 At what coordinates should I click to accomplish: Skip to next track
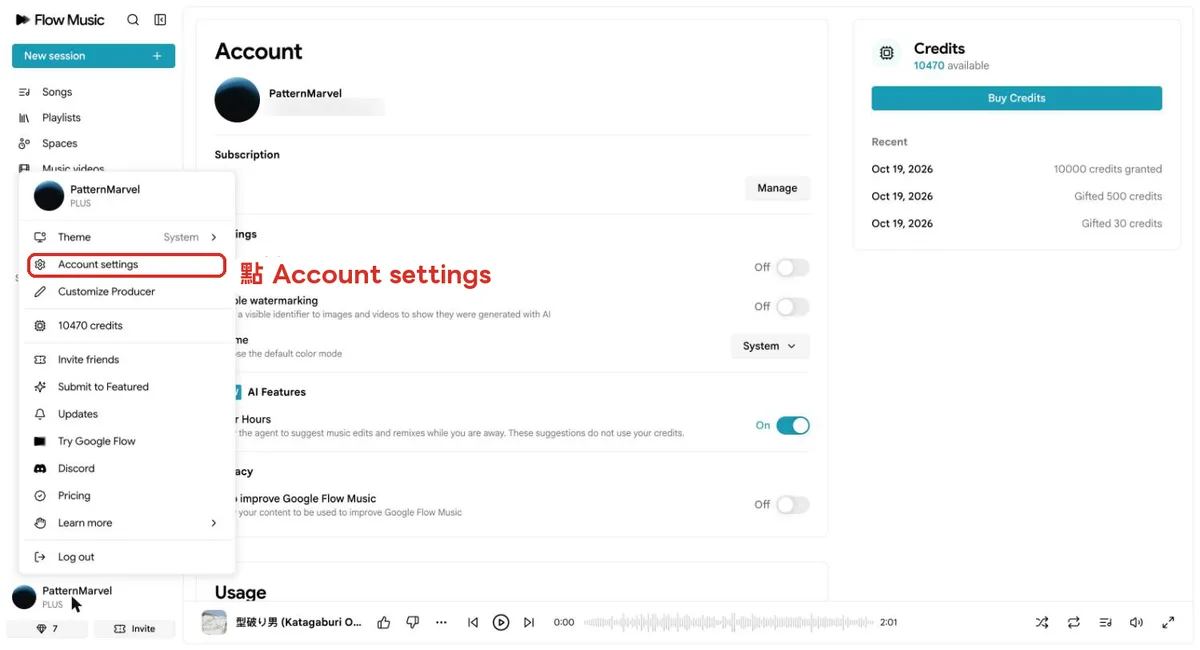529,622
